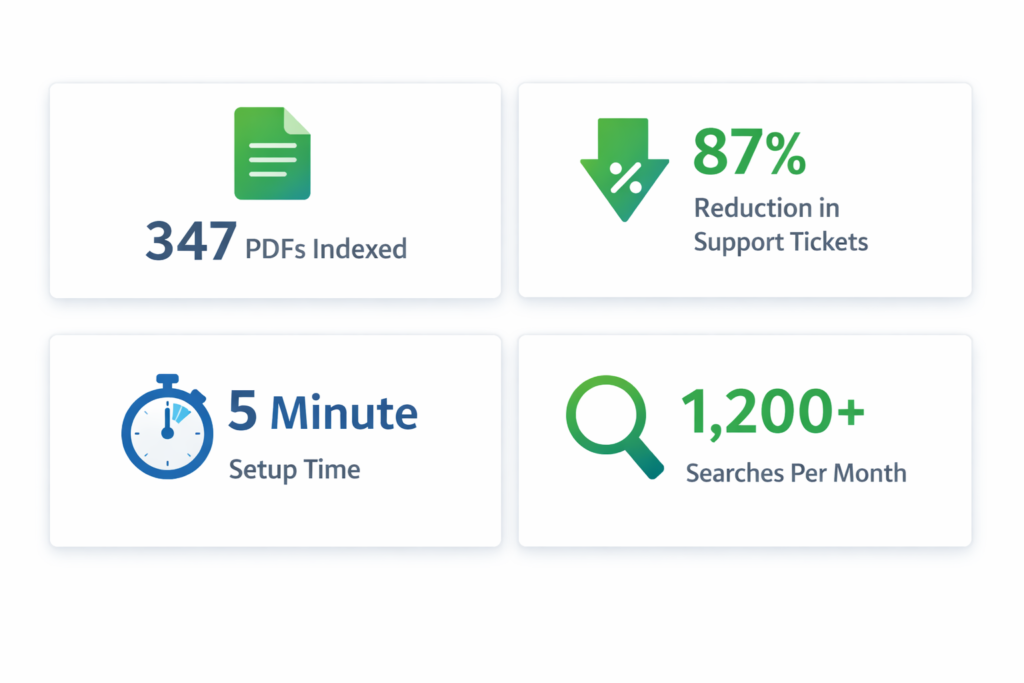
Task: Select the 1,200+ figure
Action: (x=773, y=410)
